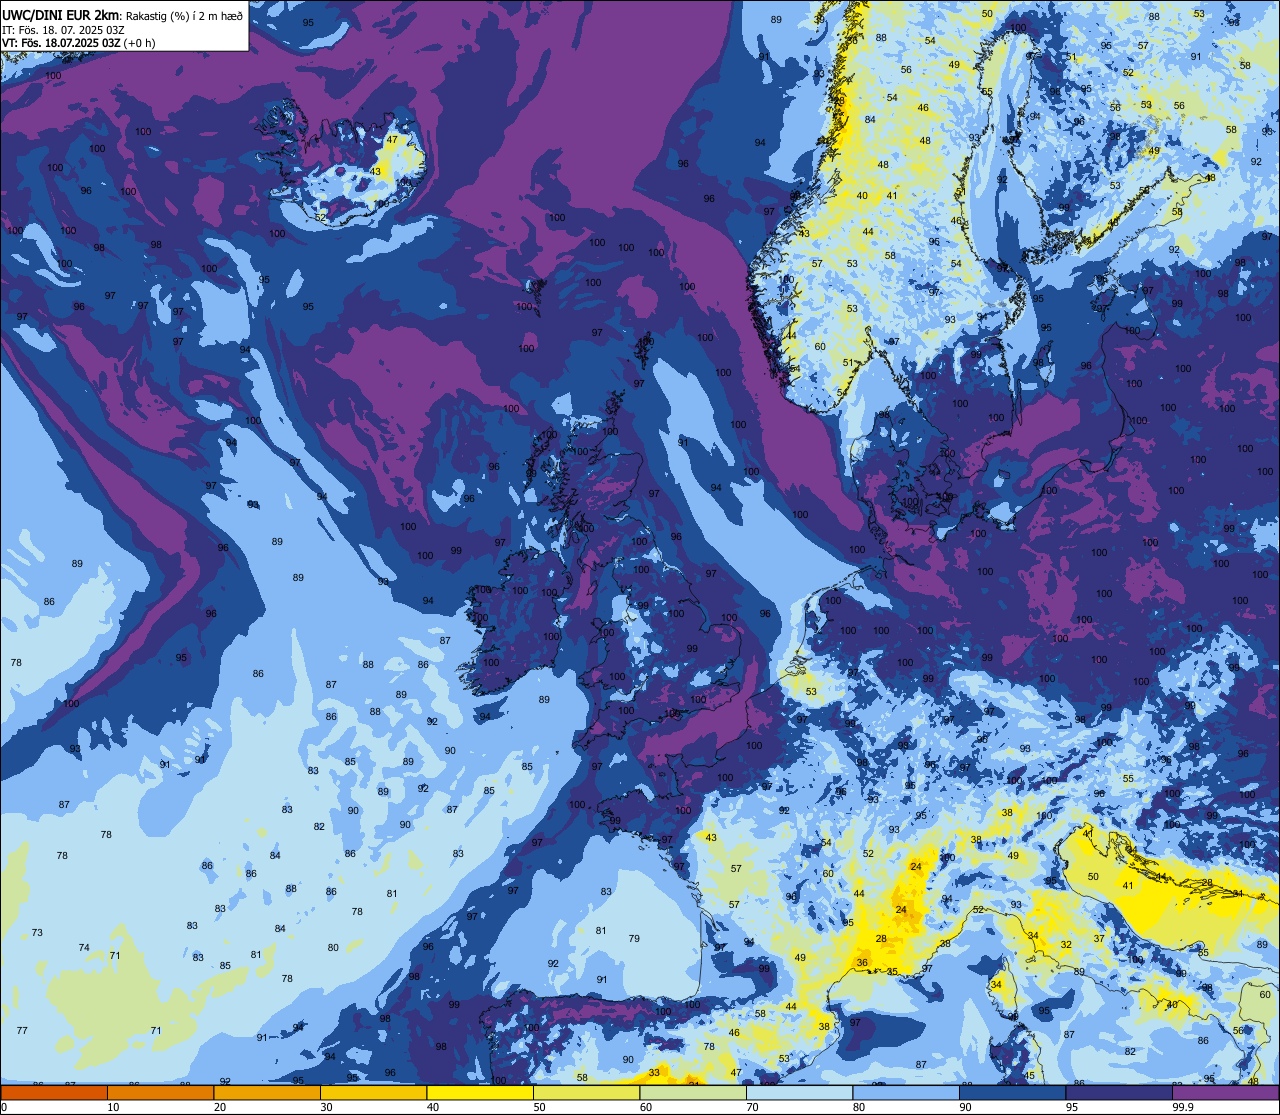Click the legend label "99.9"

coord(1183,1107)
